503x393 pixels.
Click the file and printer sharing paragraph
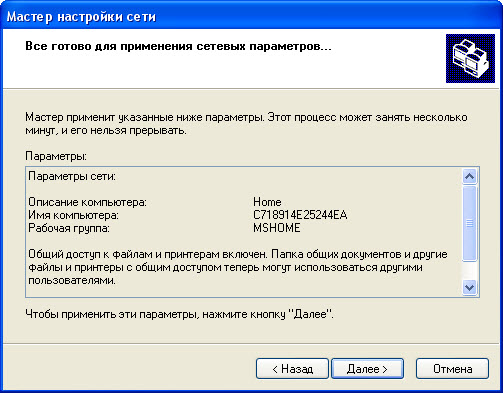238,267
